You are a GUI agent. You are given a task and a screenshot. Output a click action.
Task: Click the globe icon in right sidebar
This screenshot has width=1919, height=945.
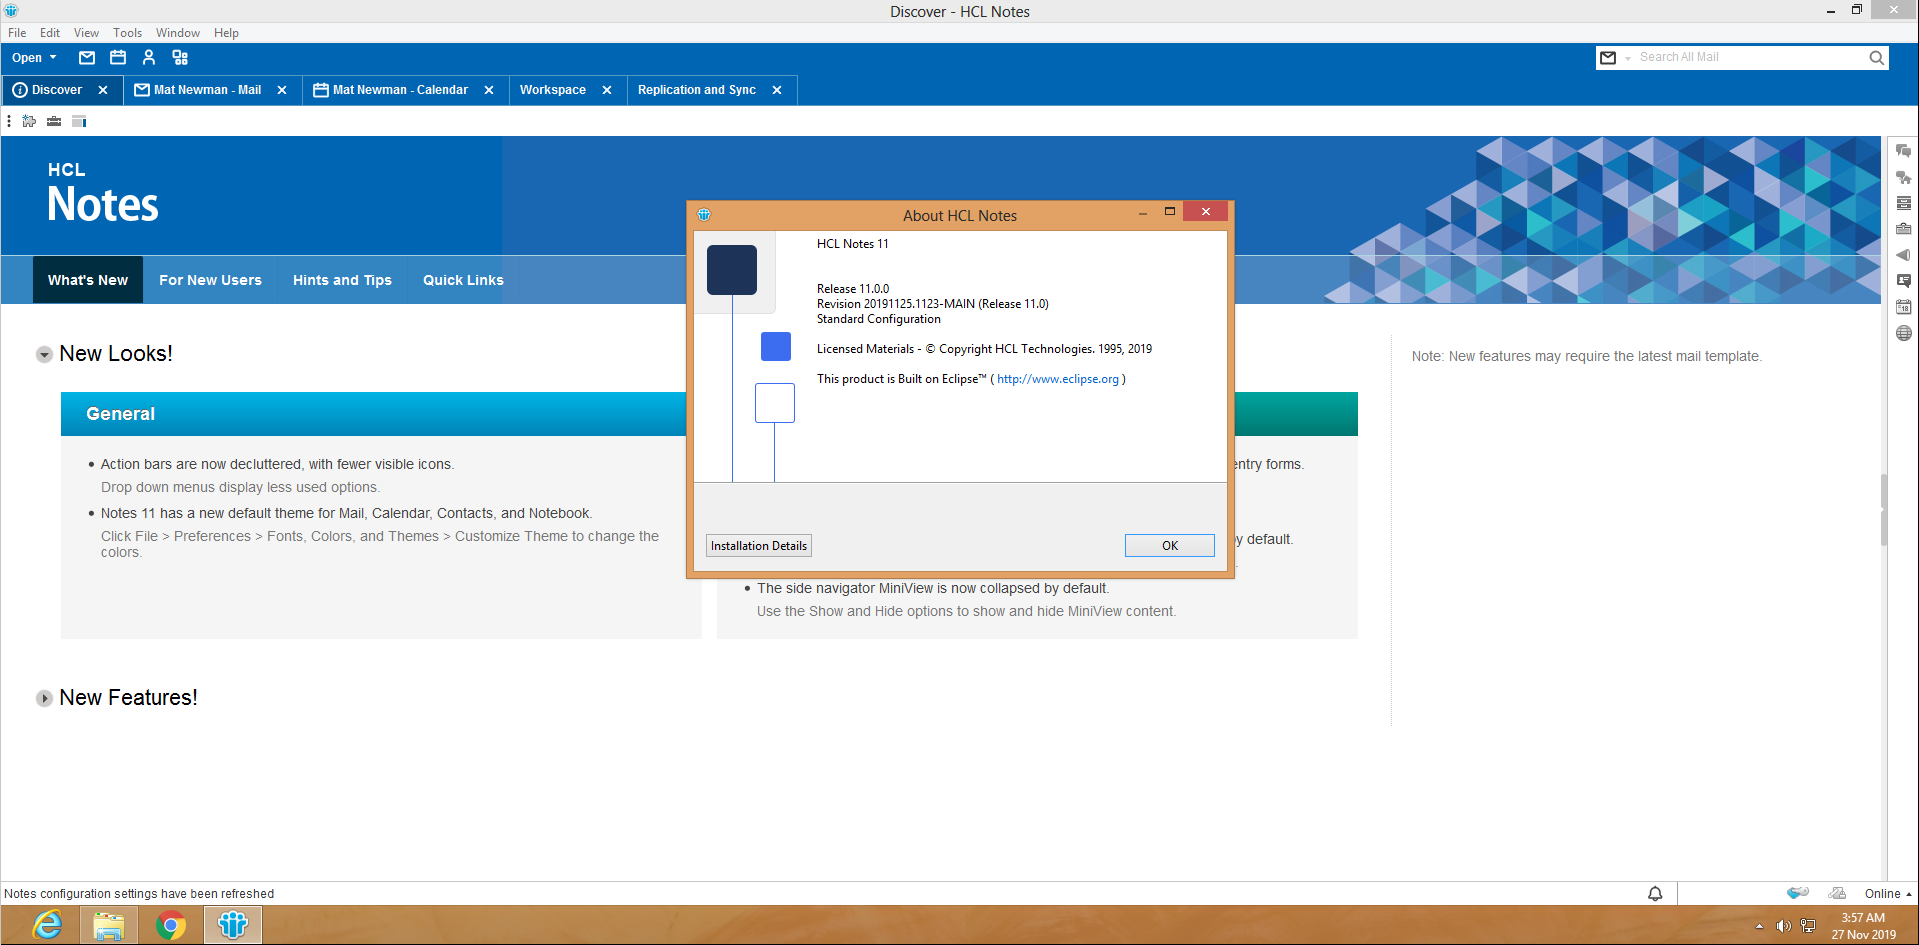[1903, 333]
